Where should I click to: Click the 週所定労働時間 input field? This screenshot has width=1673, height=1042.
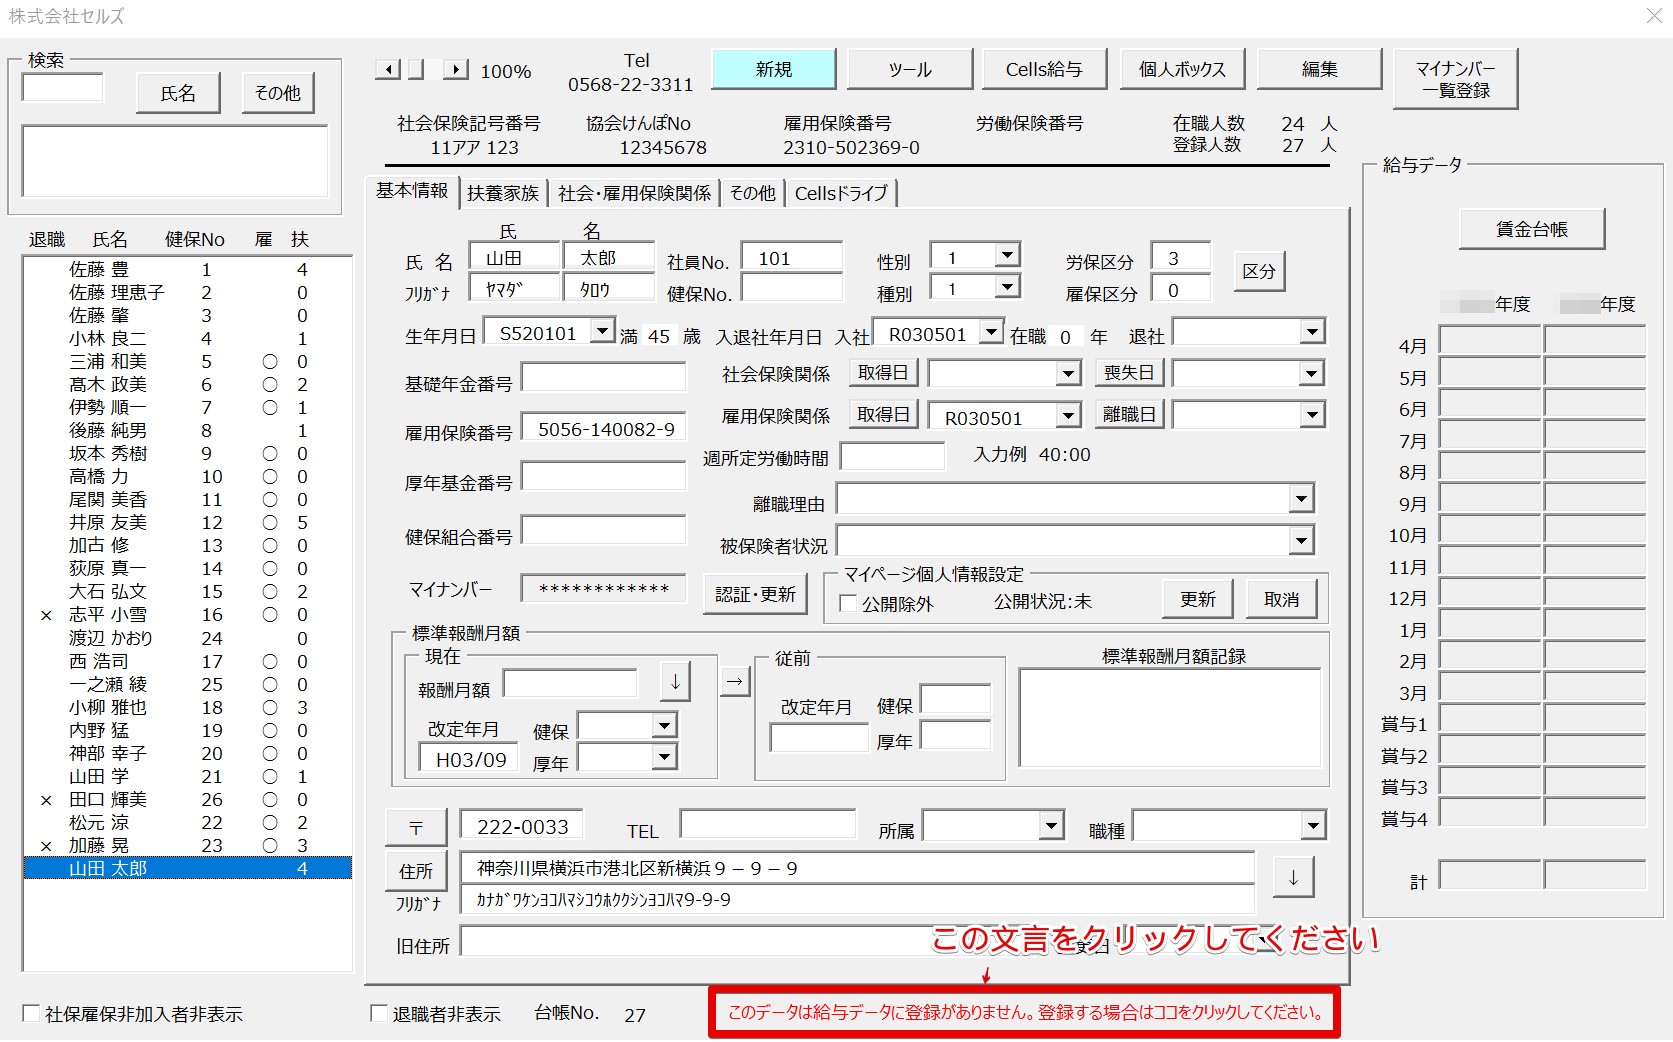point(893,456)
